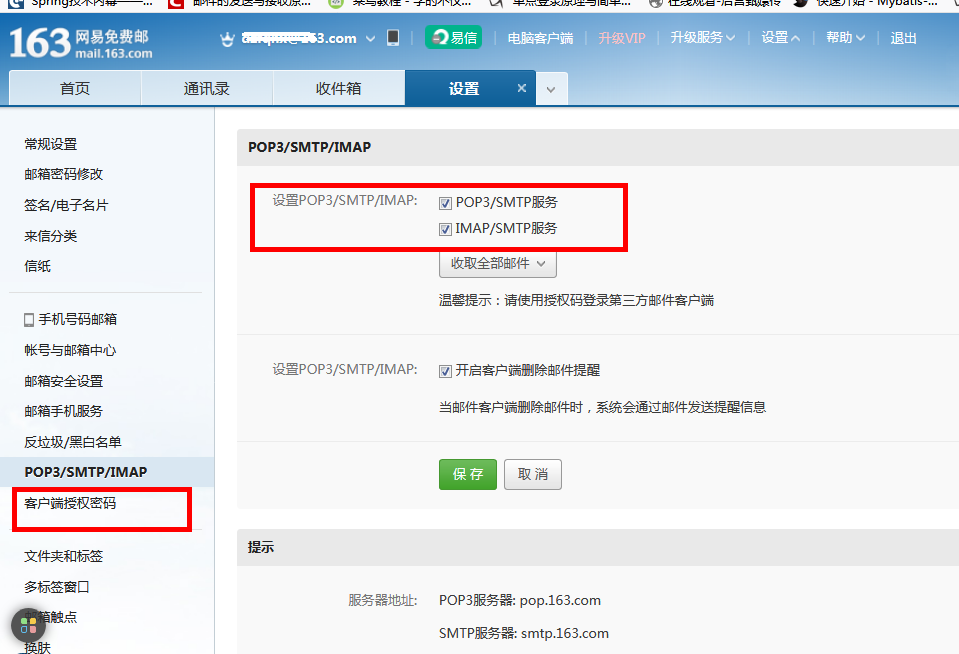Click 退出 to log out
This screenshot has height=654, width=959.
903,38
